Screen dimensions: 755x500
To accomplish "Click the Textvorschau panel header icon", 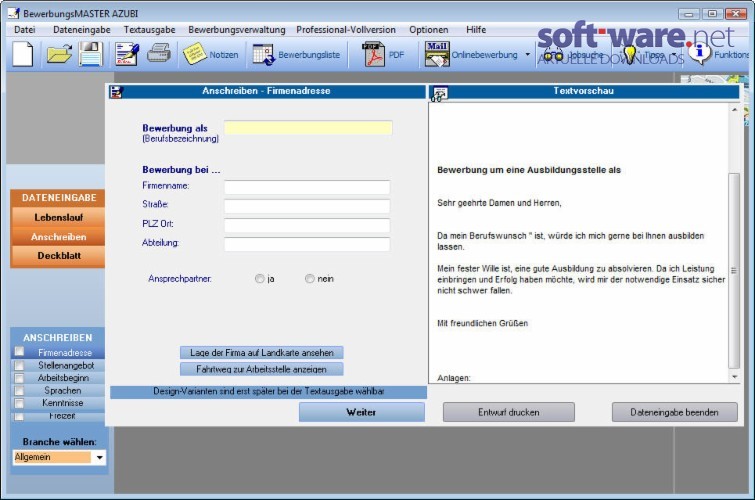I will point(439,93).
